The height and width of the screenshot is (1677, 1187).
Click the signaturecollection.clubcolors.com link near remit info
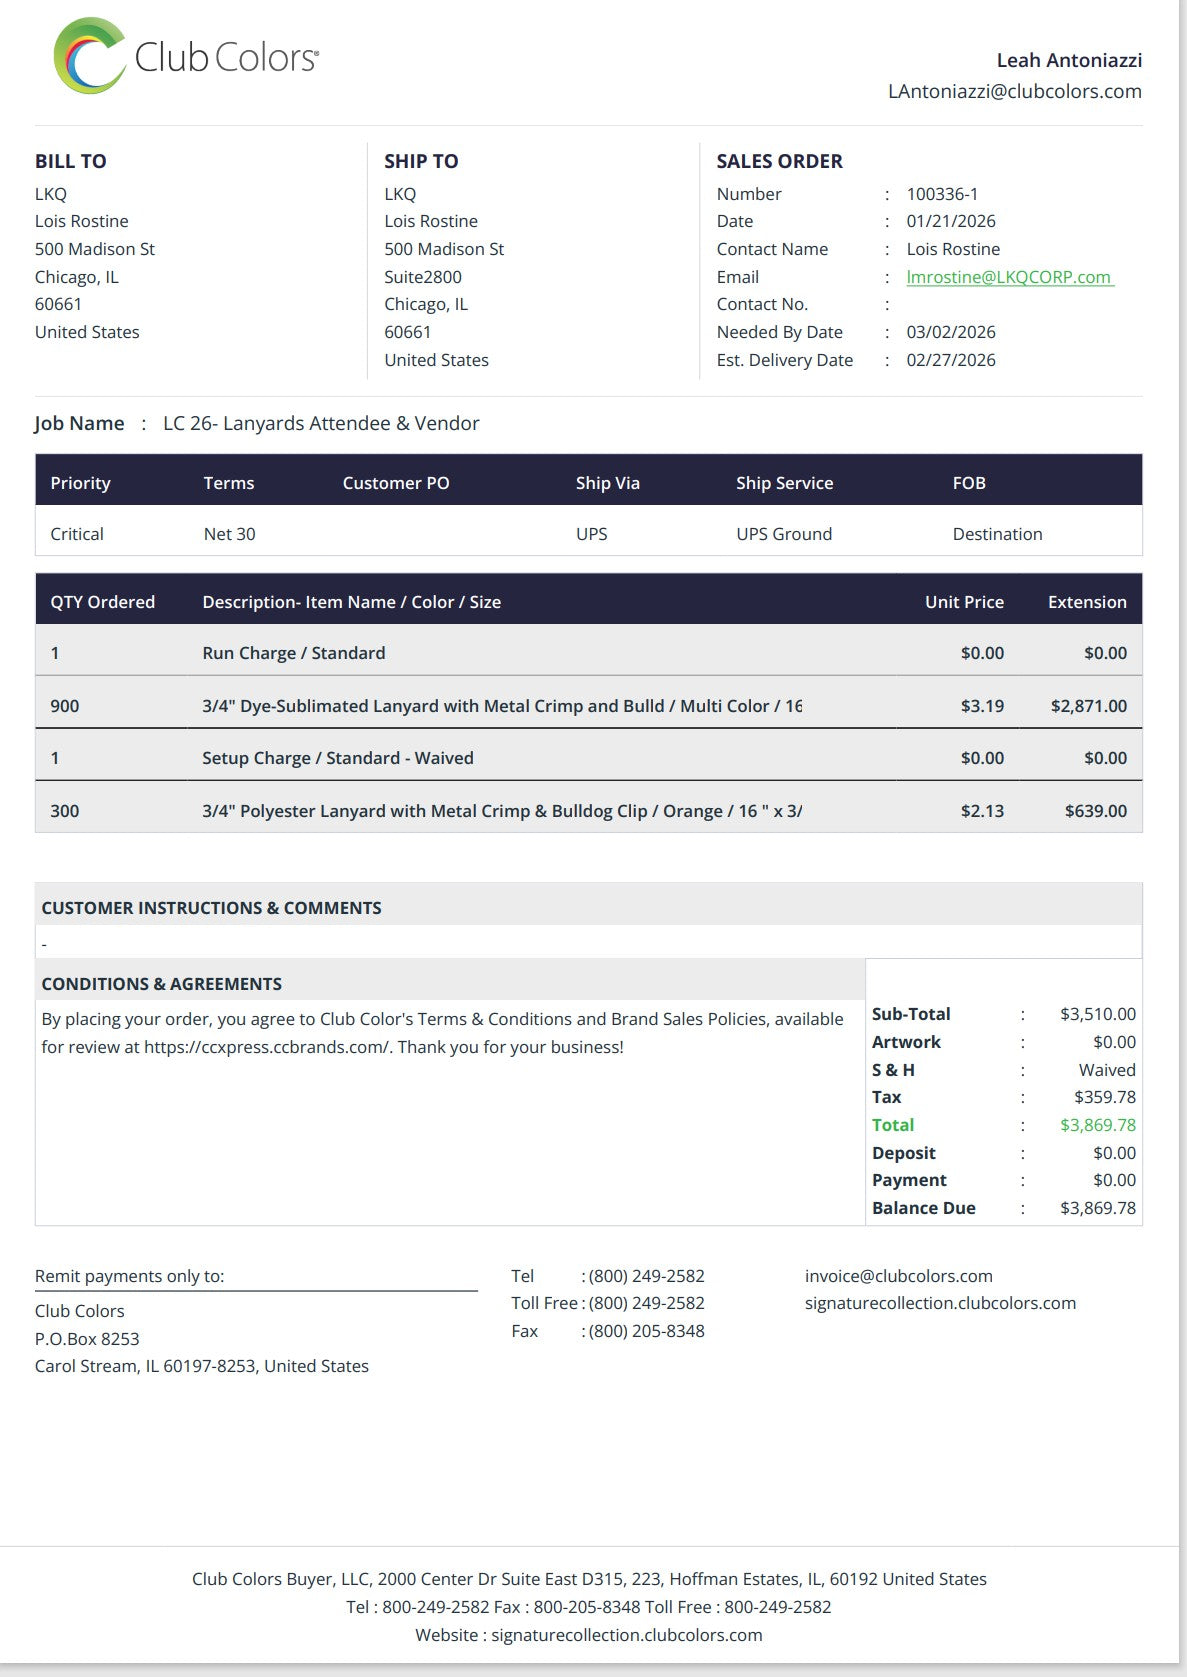940,1303
